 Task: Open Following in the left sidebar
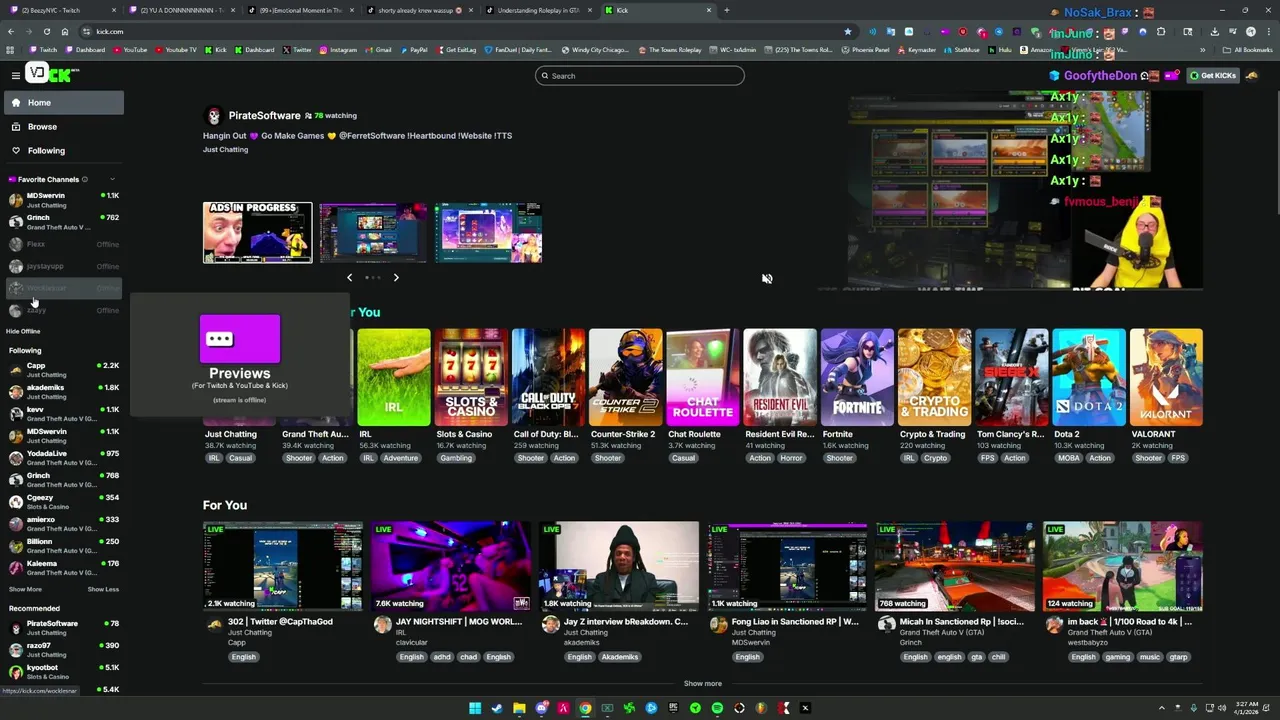point(64,151)
